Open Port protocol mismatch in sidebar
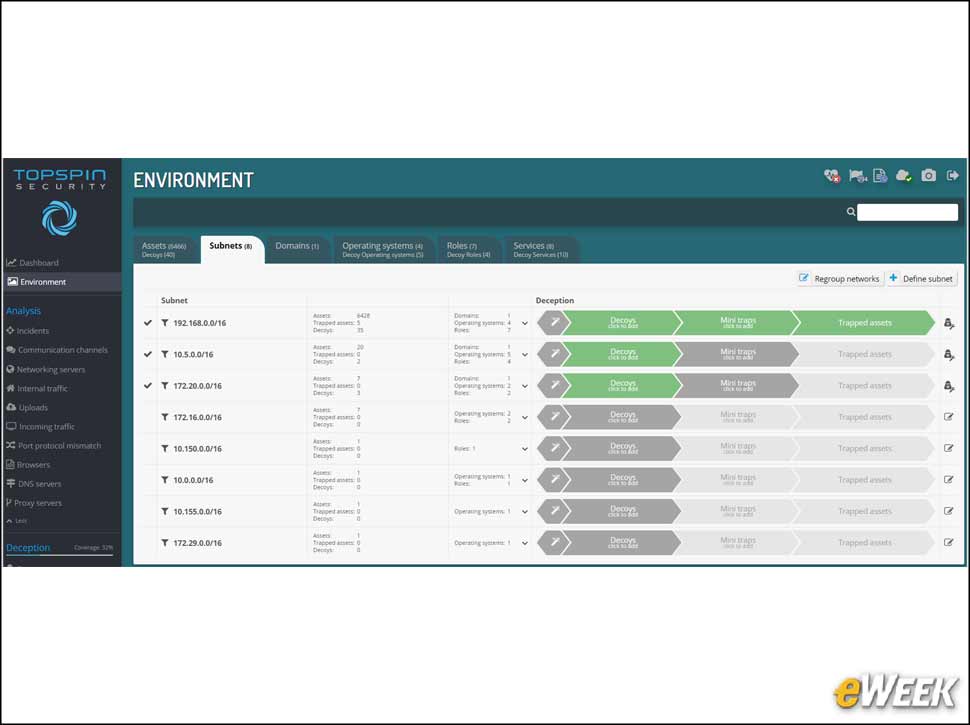Image resolution: width=970 pixels, height=725 pixels. click(x=54, y=445)
